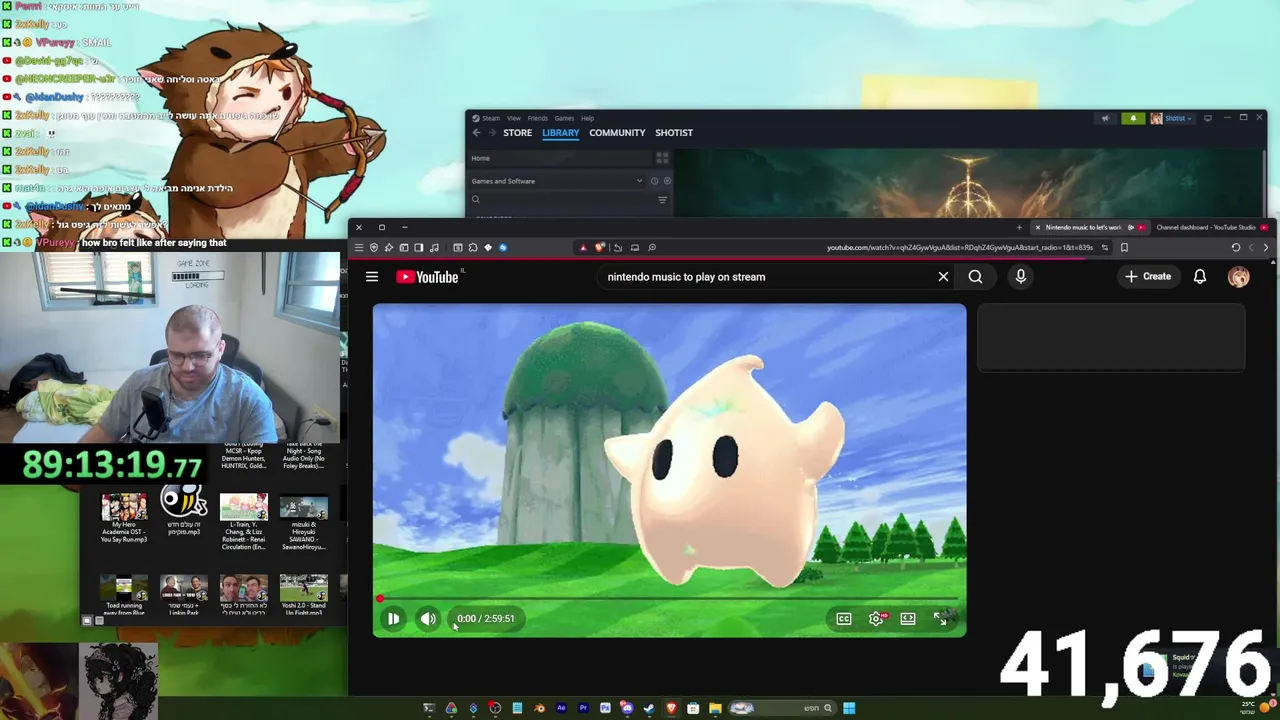
Task: Open YouTube notifications bell
Action: tap(1199, 277)
